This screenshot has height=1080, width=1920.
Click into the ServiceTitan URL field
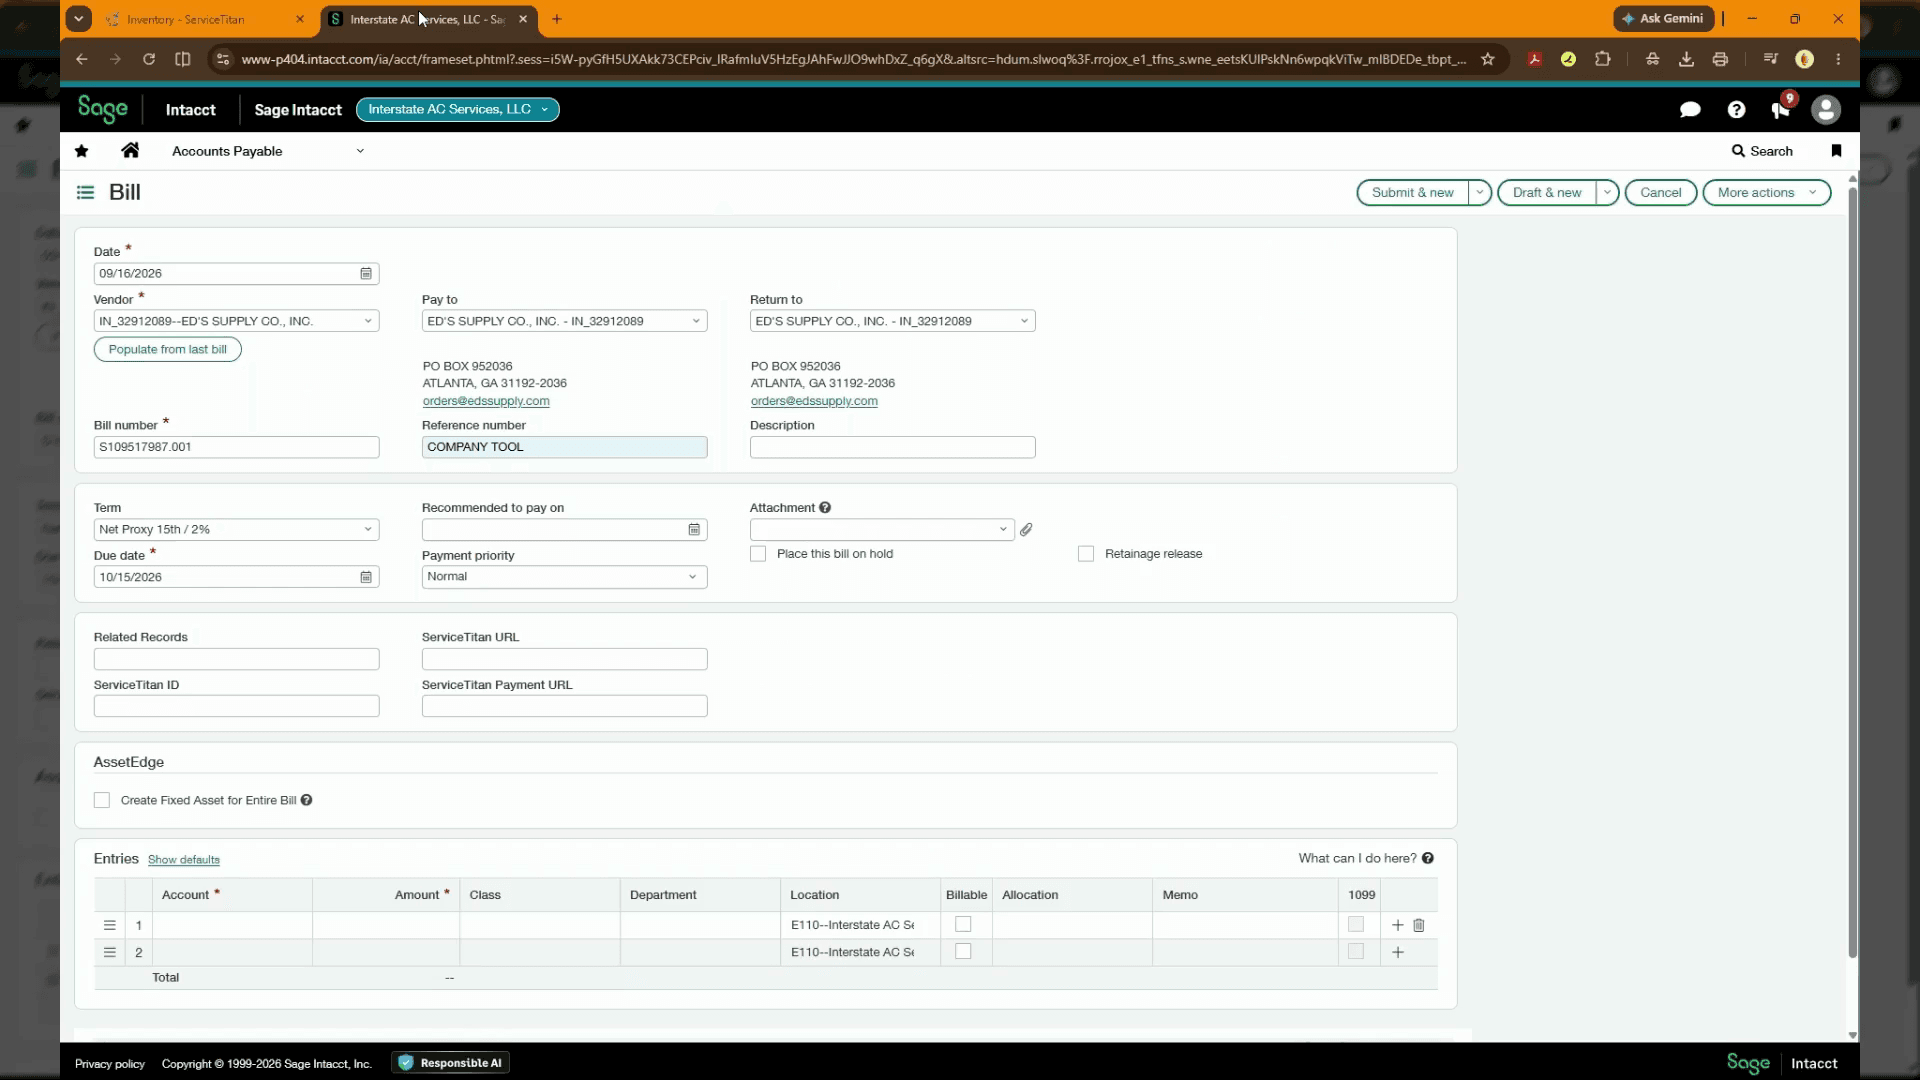tap(564, 659)
